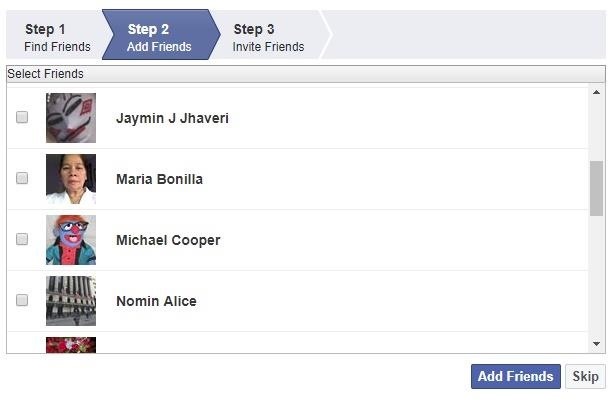Tick the checkbox next to Jaymin J Jhaveri
Viewport: 615px width, 403px height.
pyautogui.click(x=22, y=117)
